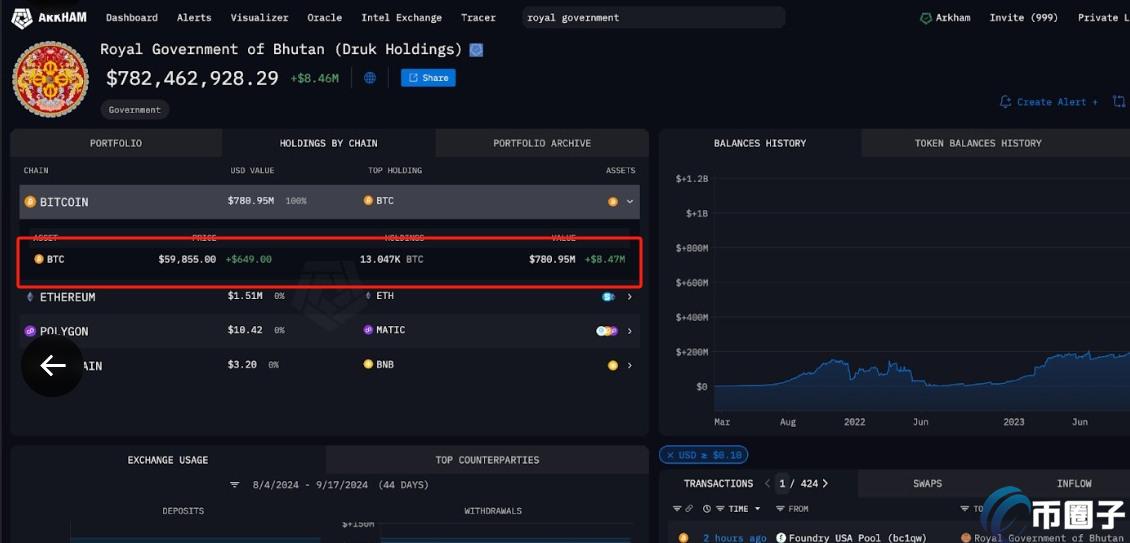
Task: Click the Ethereum chain icon in ETHEREUM row
Action: [x=30, y=296]
